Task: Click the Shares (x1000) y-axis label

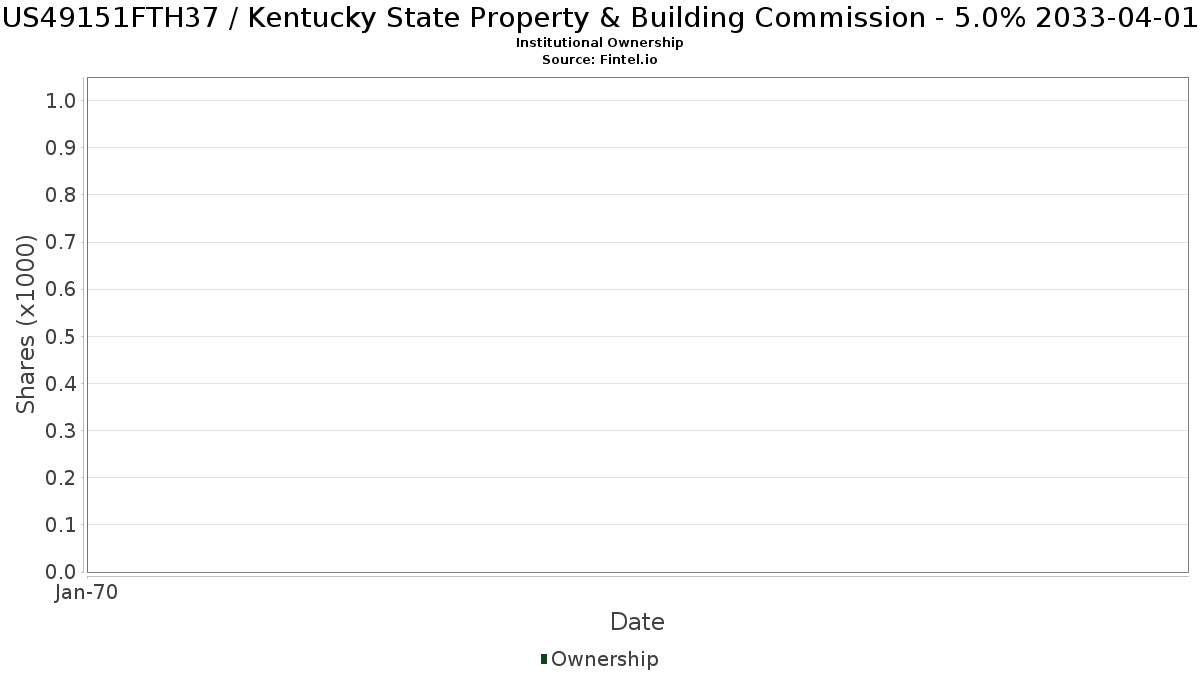Action: tap(26, 324)
